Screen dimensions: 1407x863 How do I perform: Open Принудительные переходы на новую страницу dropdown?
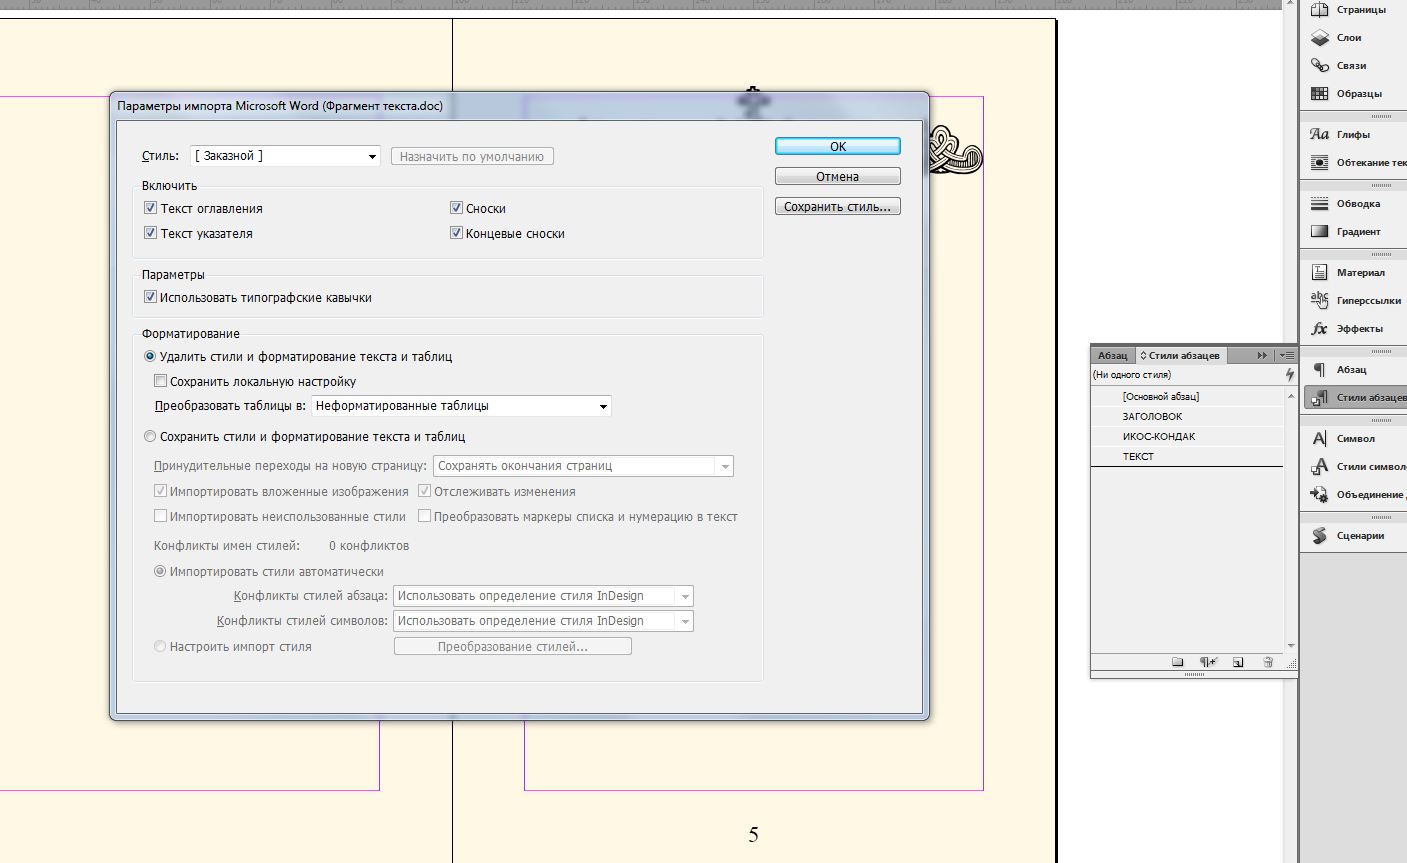point(583,466)
